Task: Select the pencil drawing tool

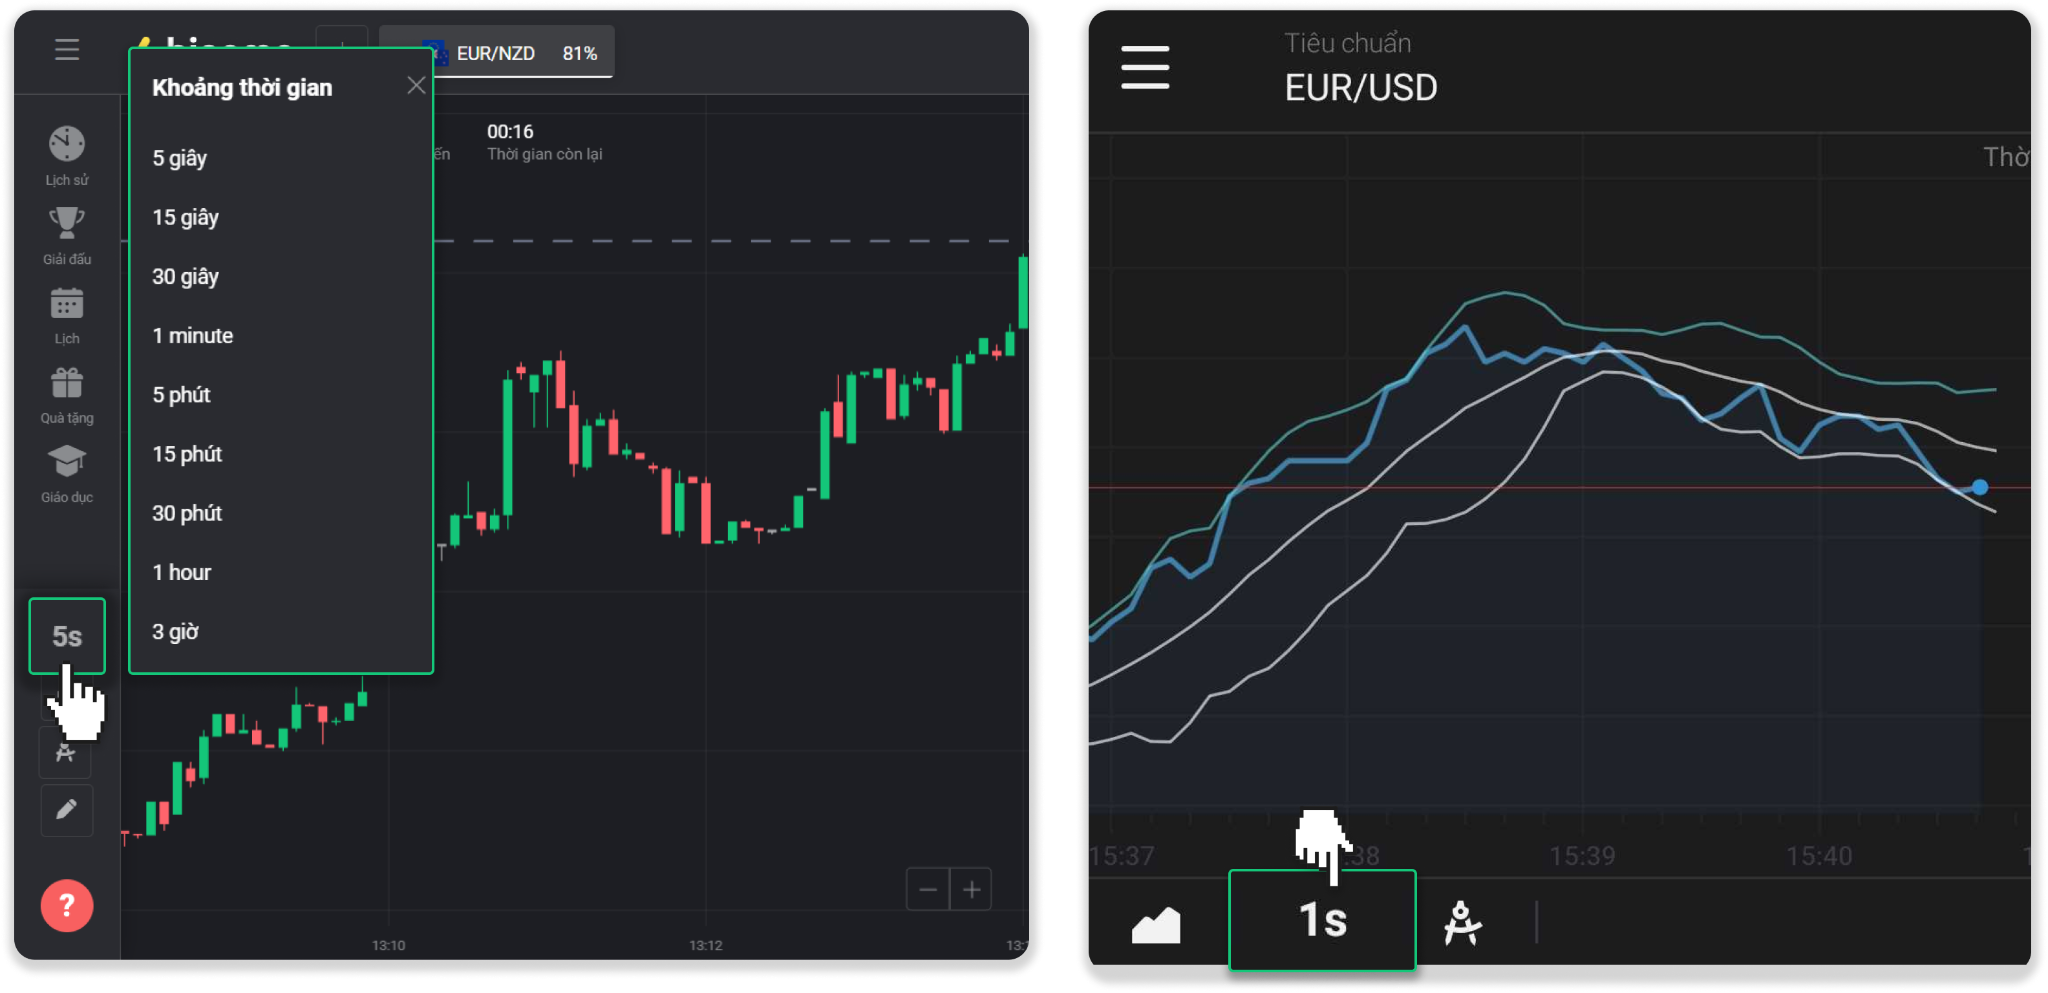Action: click(x=67, y=810)
